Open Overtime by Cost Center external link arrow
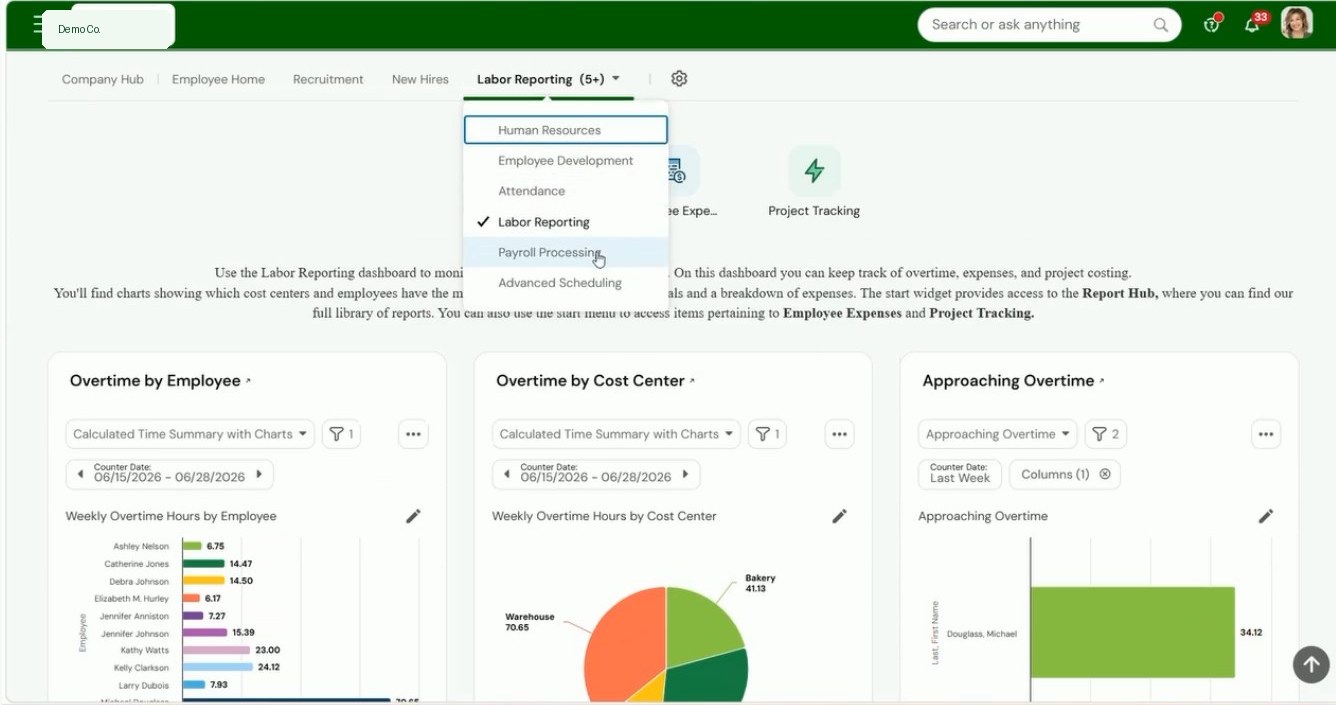The image size is (1336, 705). (x=692, y=381)
